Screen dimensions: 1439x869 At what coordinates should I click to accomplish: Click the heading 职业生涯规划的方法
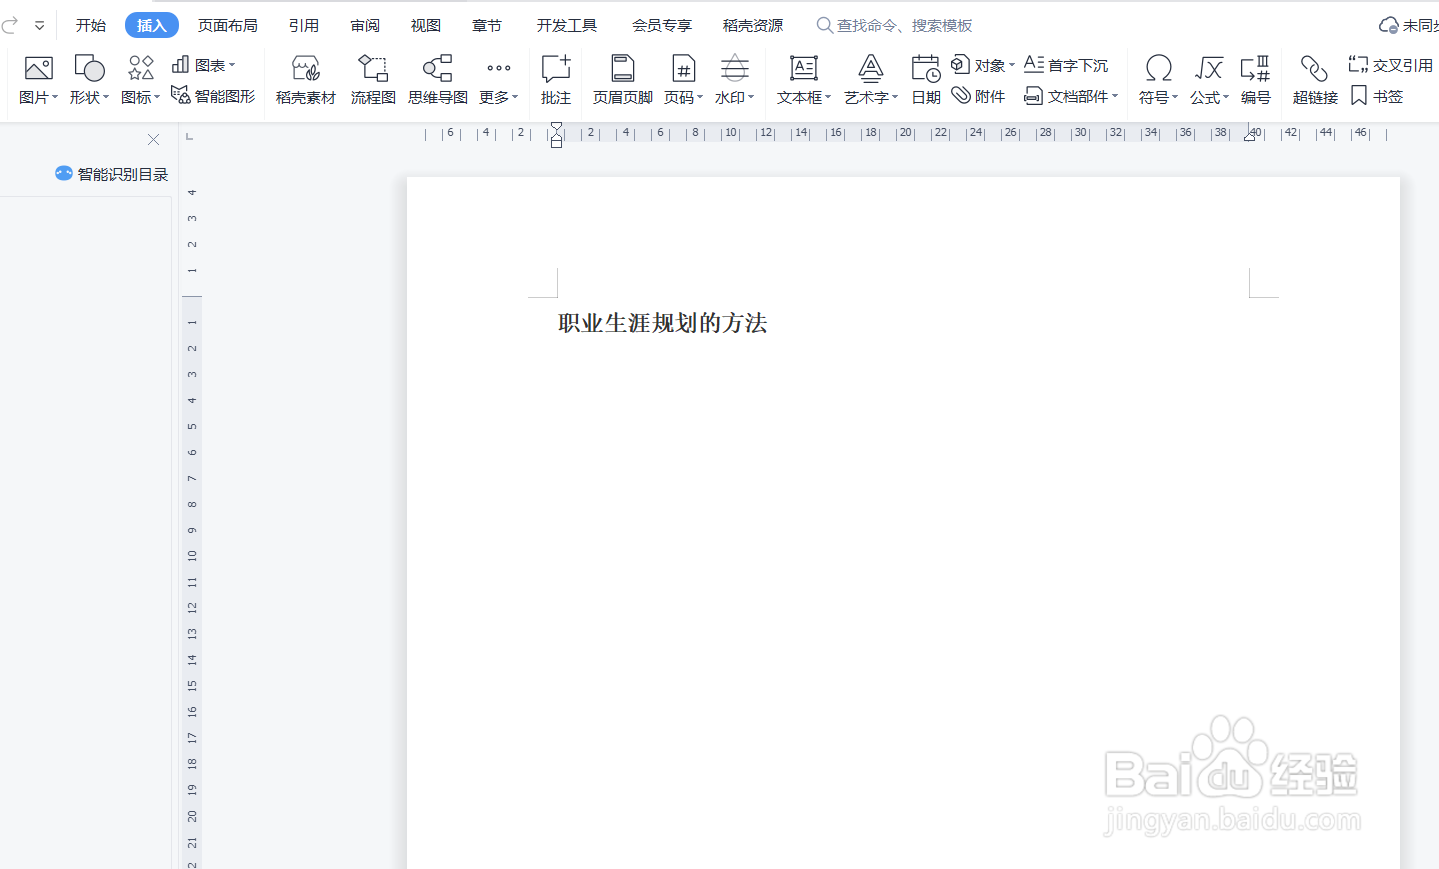pyautogui.click(x=663, y=323)
